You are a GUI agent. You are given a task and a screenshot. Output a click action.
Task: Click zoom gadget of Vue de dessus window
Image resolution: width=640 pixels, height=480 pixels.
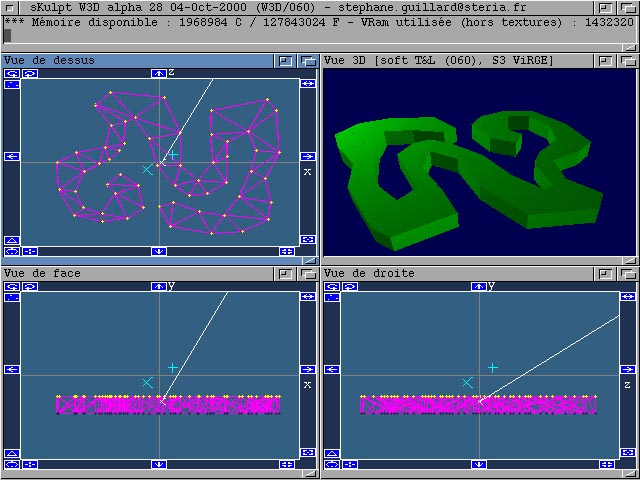tap(286, 62)
